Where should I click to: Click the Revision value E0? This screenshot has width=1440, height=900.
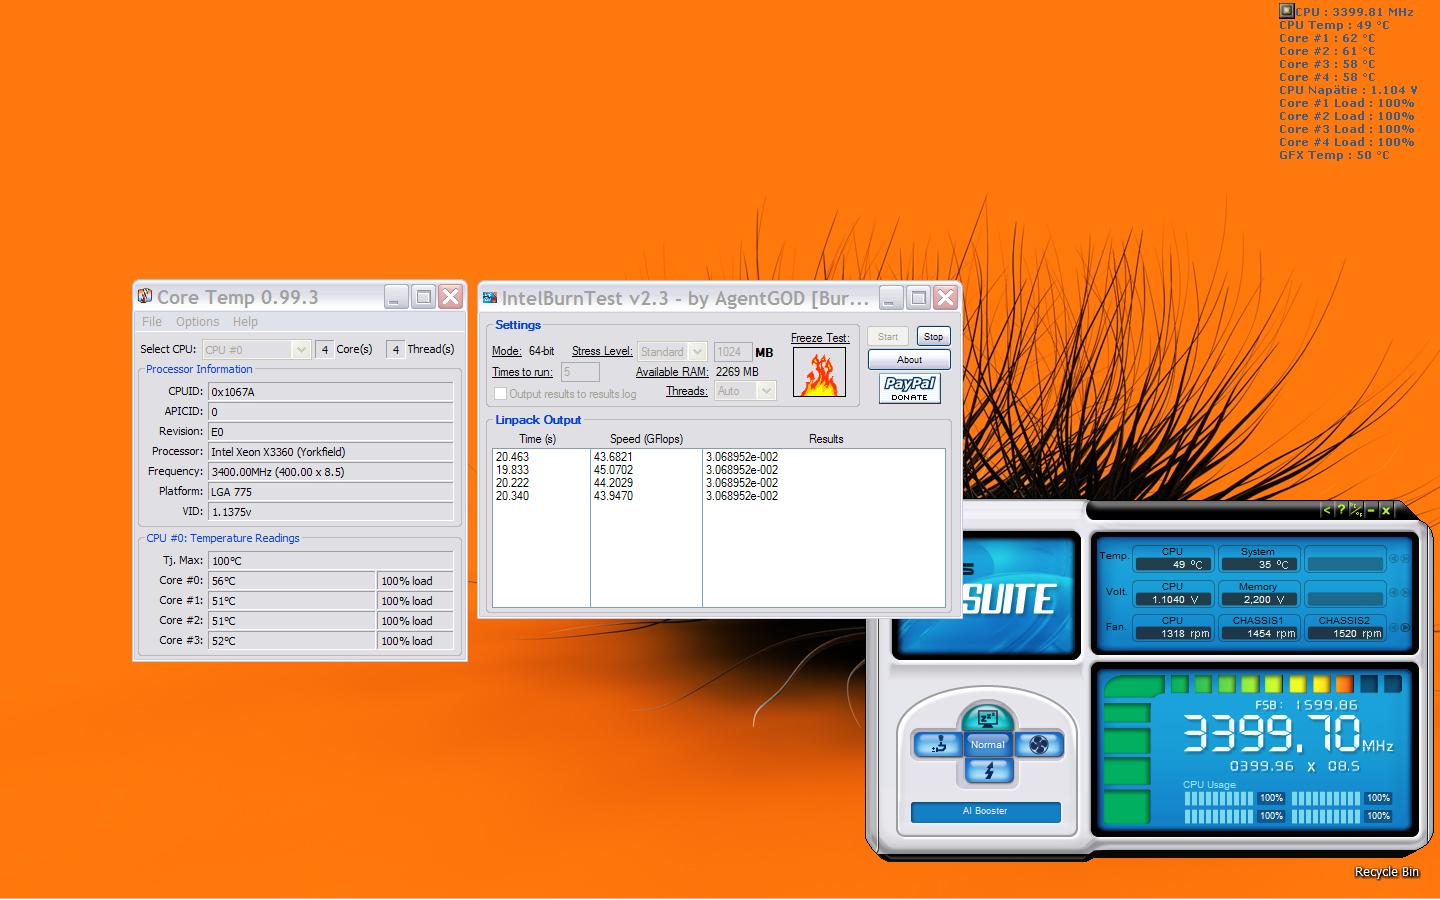click(x=330, y=432)
